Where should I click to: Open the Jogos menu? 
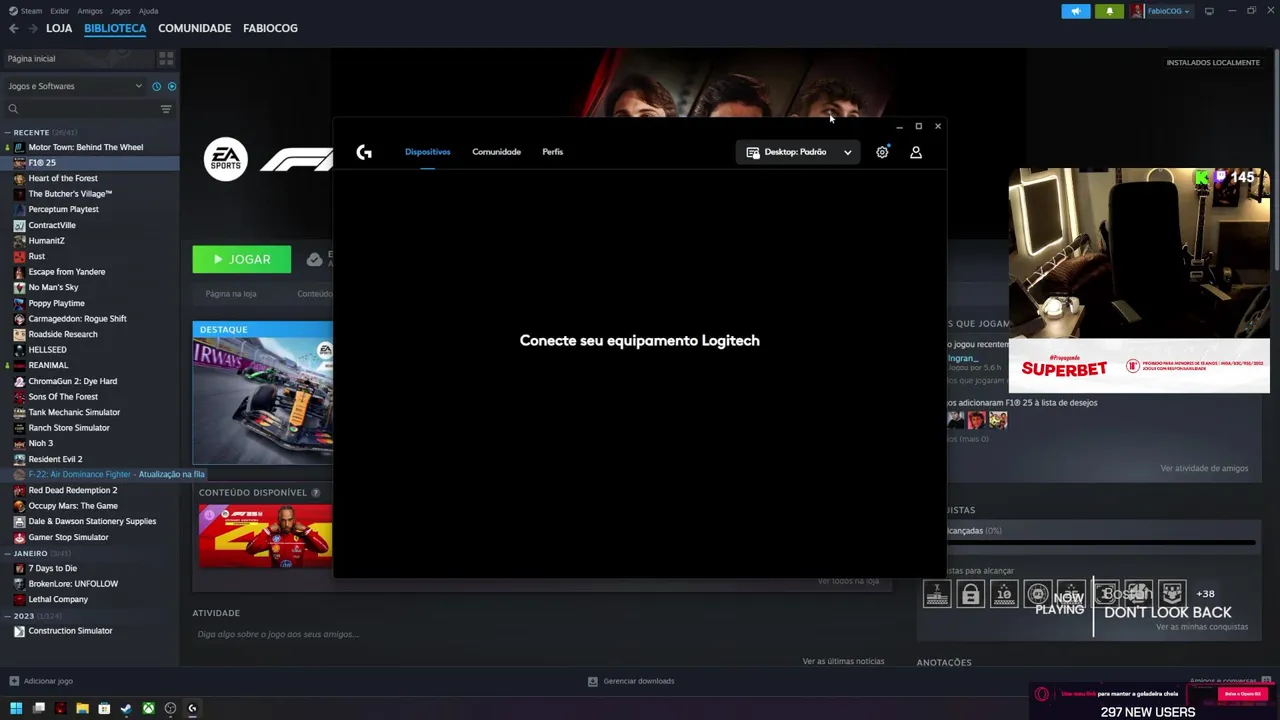(121, 11)
